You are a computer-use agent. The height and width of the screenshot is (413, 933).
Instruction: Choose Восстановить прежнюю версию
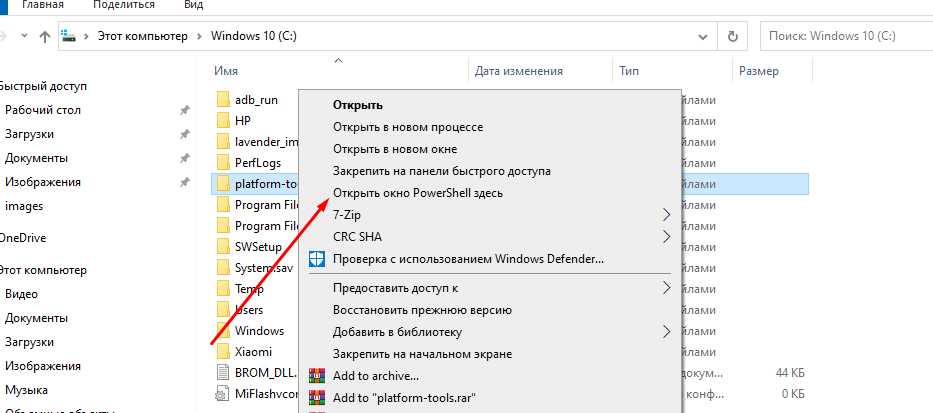[x=422, y=310]
